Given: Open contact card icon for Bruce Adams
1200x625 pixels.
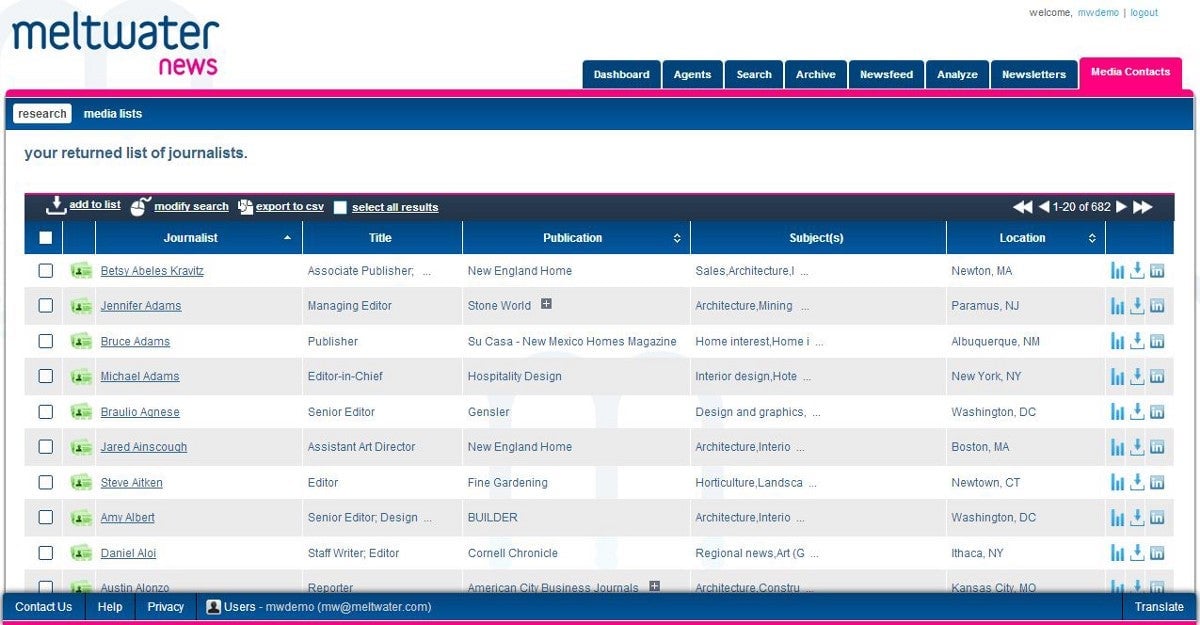Looking at the screenshot, I should (81, 341).
